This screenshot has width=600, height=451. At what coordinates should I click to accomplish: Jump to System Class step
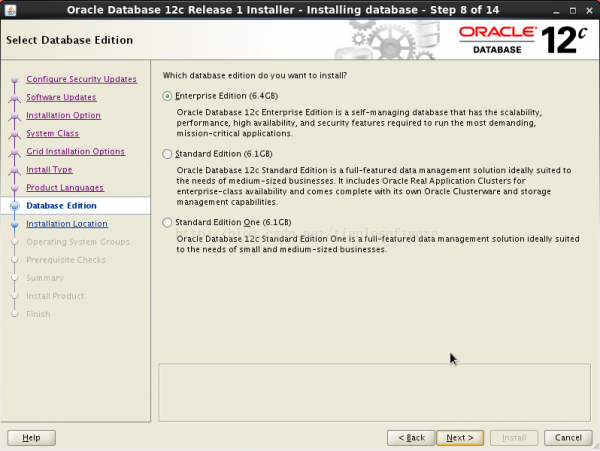coord(52,134)
